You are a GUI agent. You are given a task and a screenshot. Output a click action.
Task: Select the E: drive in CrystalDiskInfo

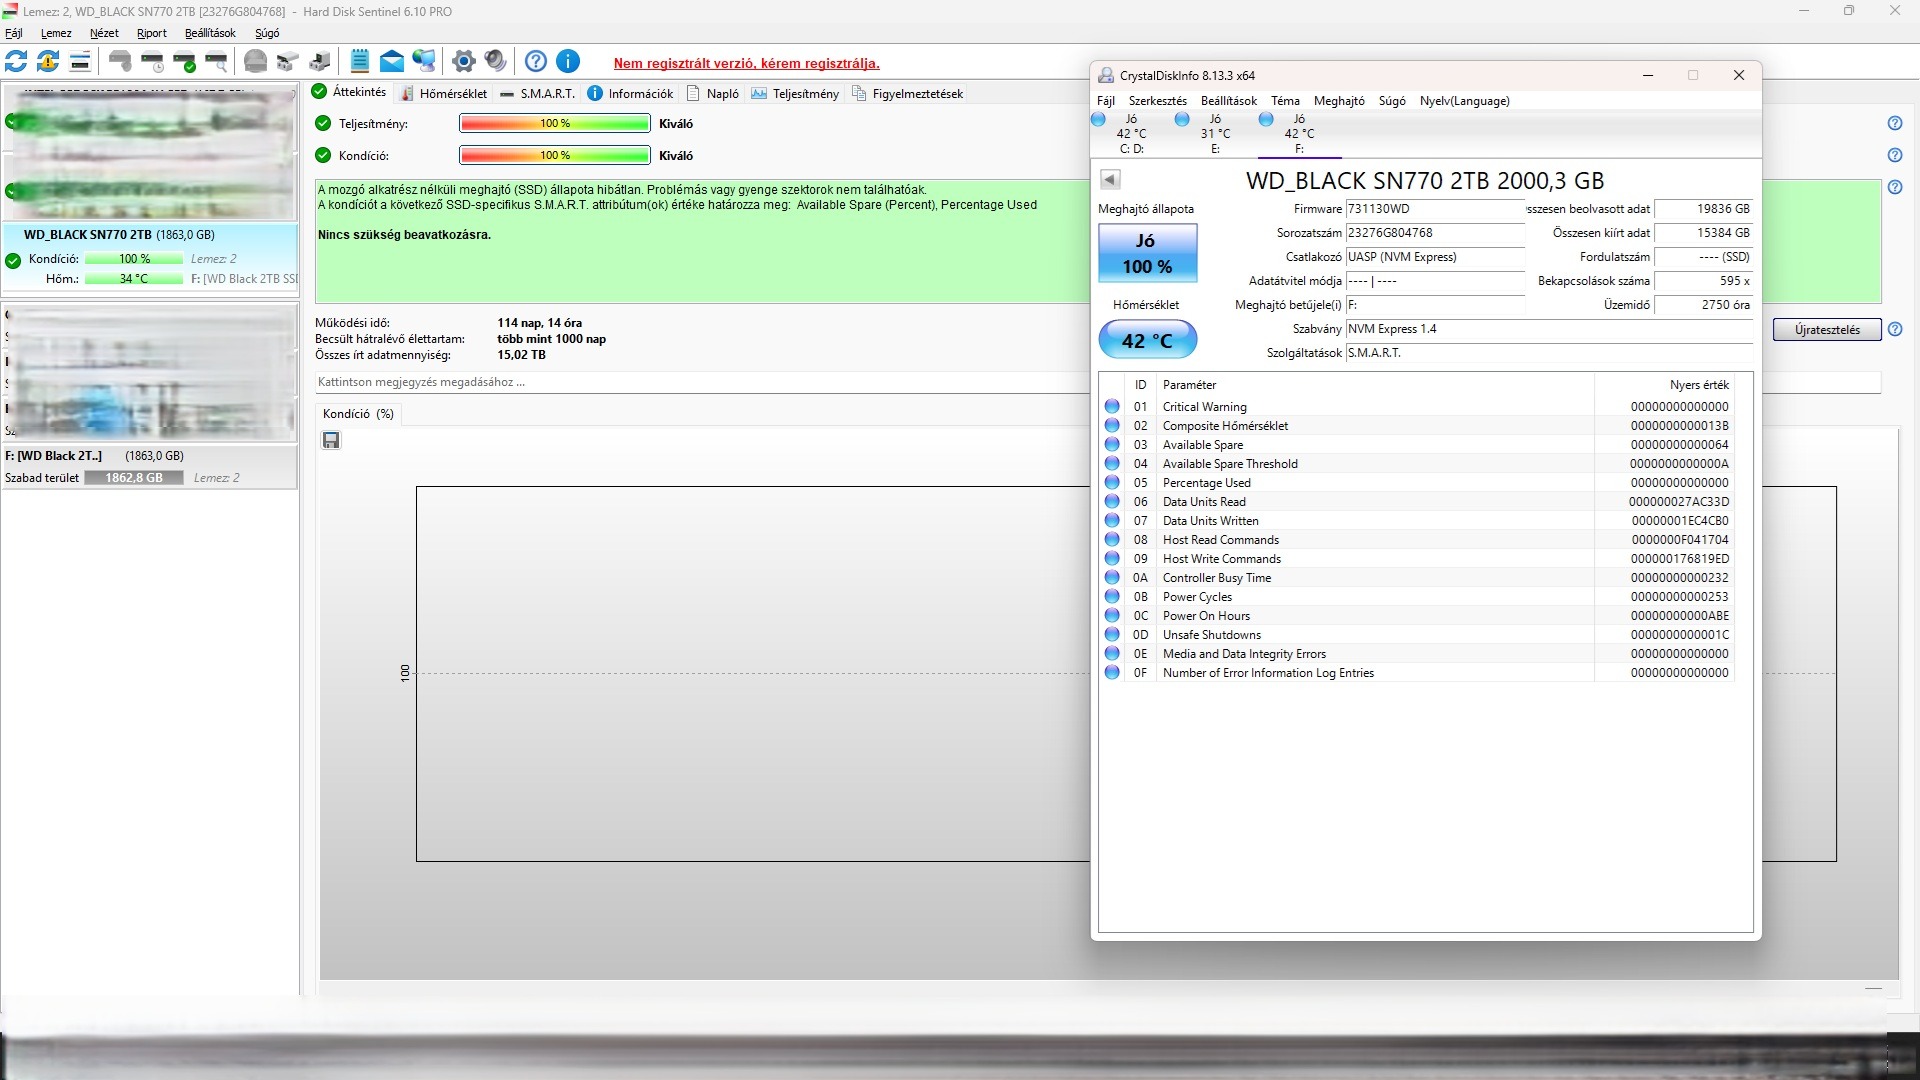[1214, 133]
